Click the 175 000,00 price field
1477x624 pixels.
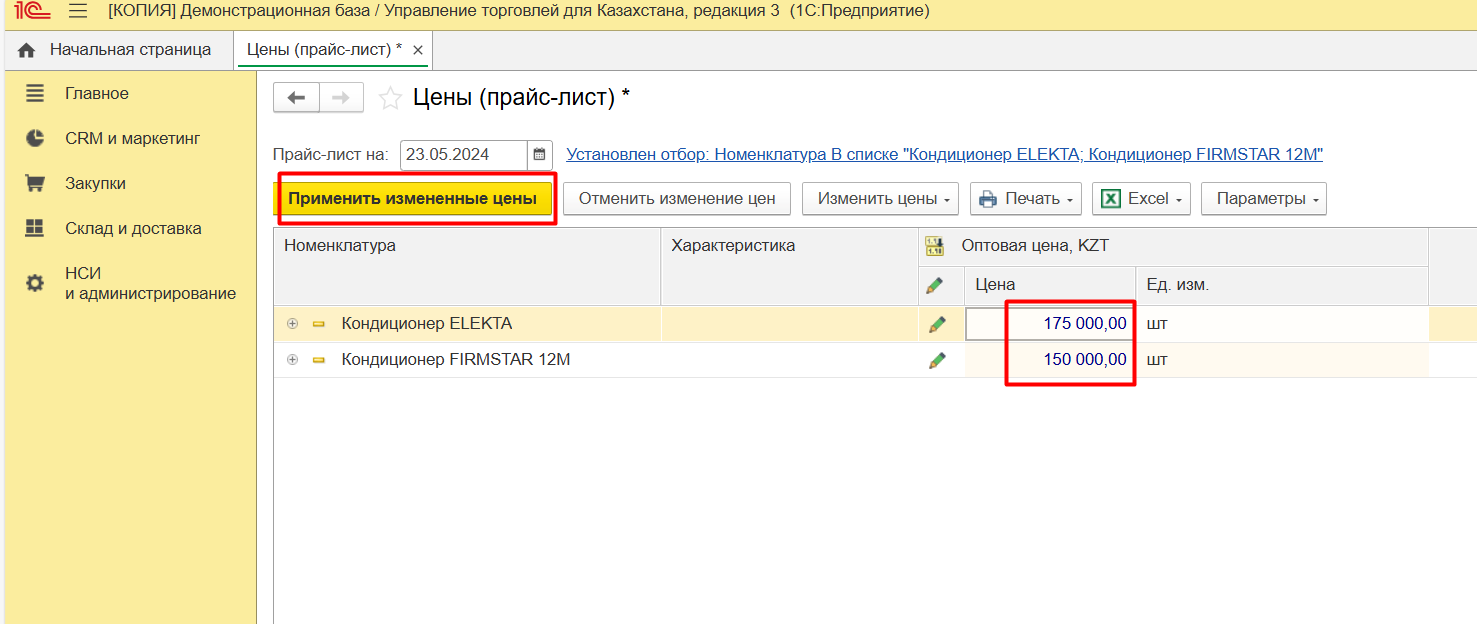coord(1050,324)
